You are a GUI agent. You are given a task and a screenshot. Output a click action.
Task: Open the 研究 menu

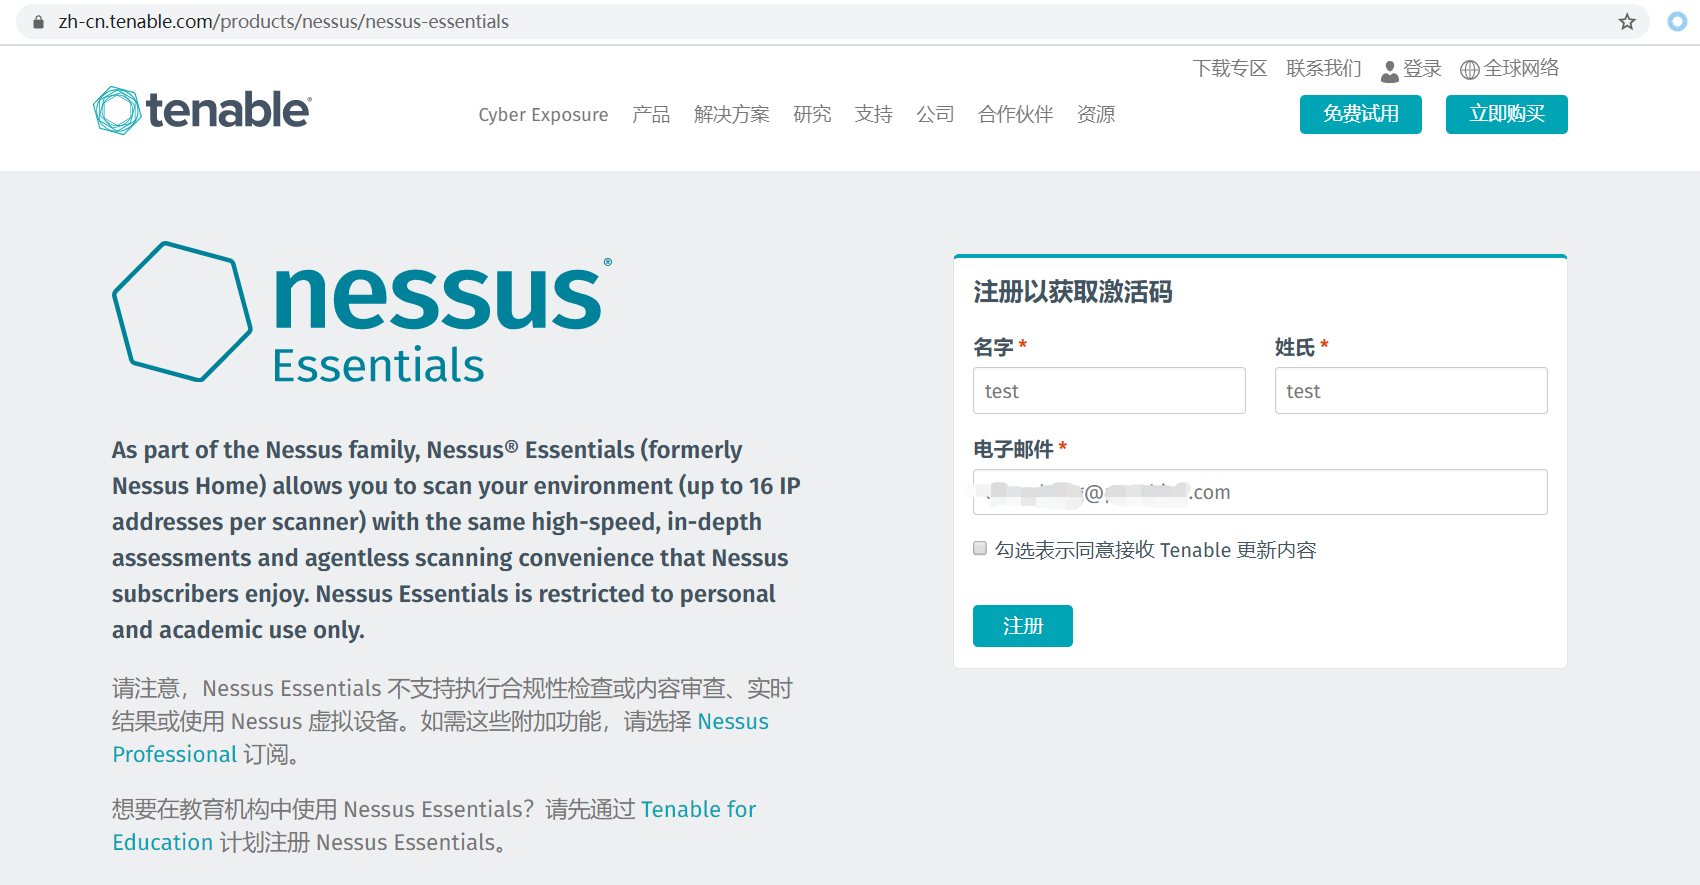click(x=812, y=115)
